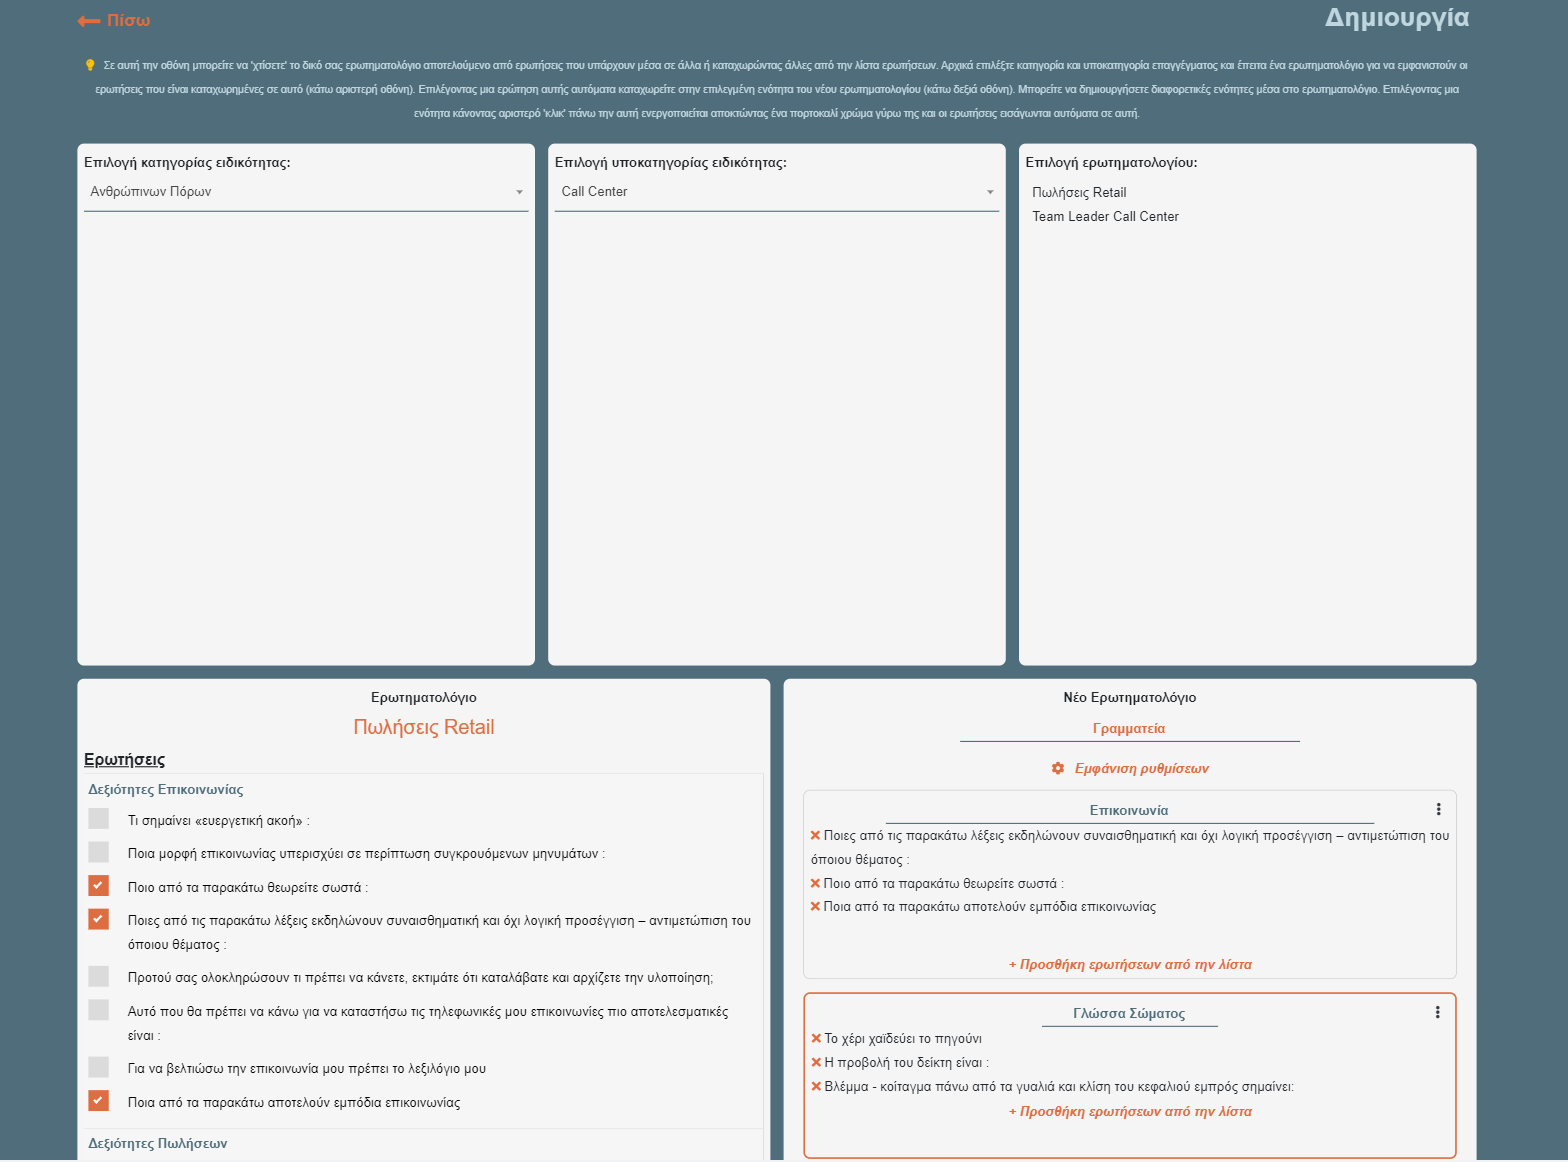Viewport: 1568px width, 1162px height.
Task: Delete 'Ποια από τα παρακάτω αποτελούν εμπόδια' from Επικοινωνία
Action: 815,906
